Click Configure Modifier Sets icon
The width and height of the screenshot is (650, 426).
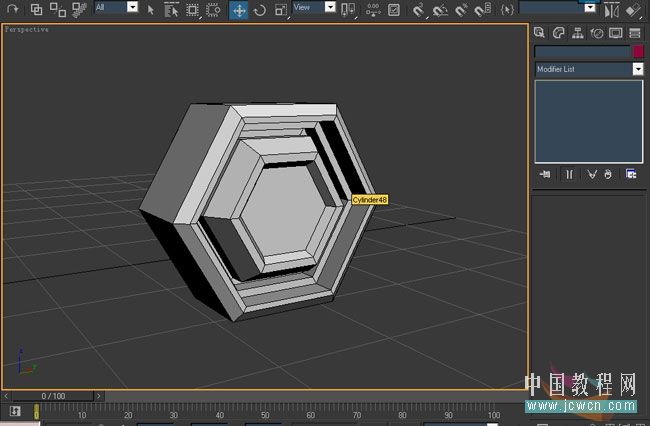coord(631,174)
